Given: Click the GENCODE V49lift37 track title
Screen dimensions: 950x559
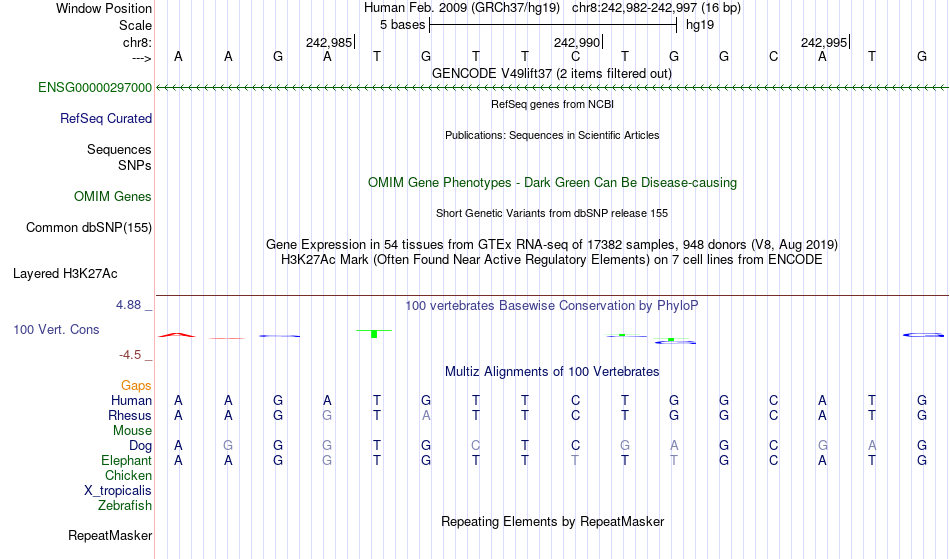Looking at the screenshot, I should coord(552,74).
